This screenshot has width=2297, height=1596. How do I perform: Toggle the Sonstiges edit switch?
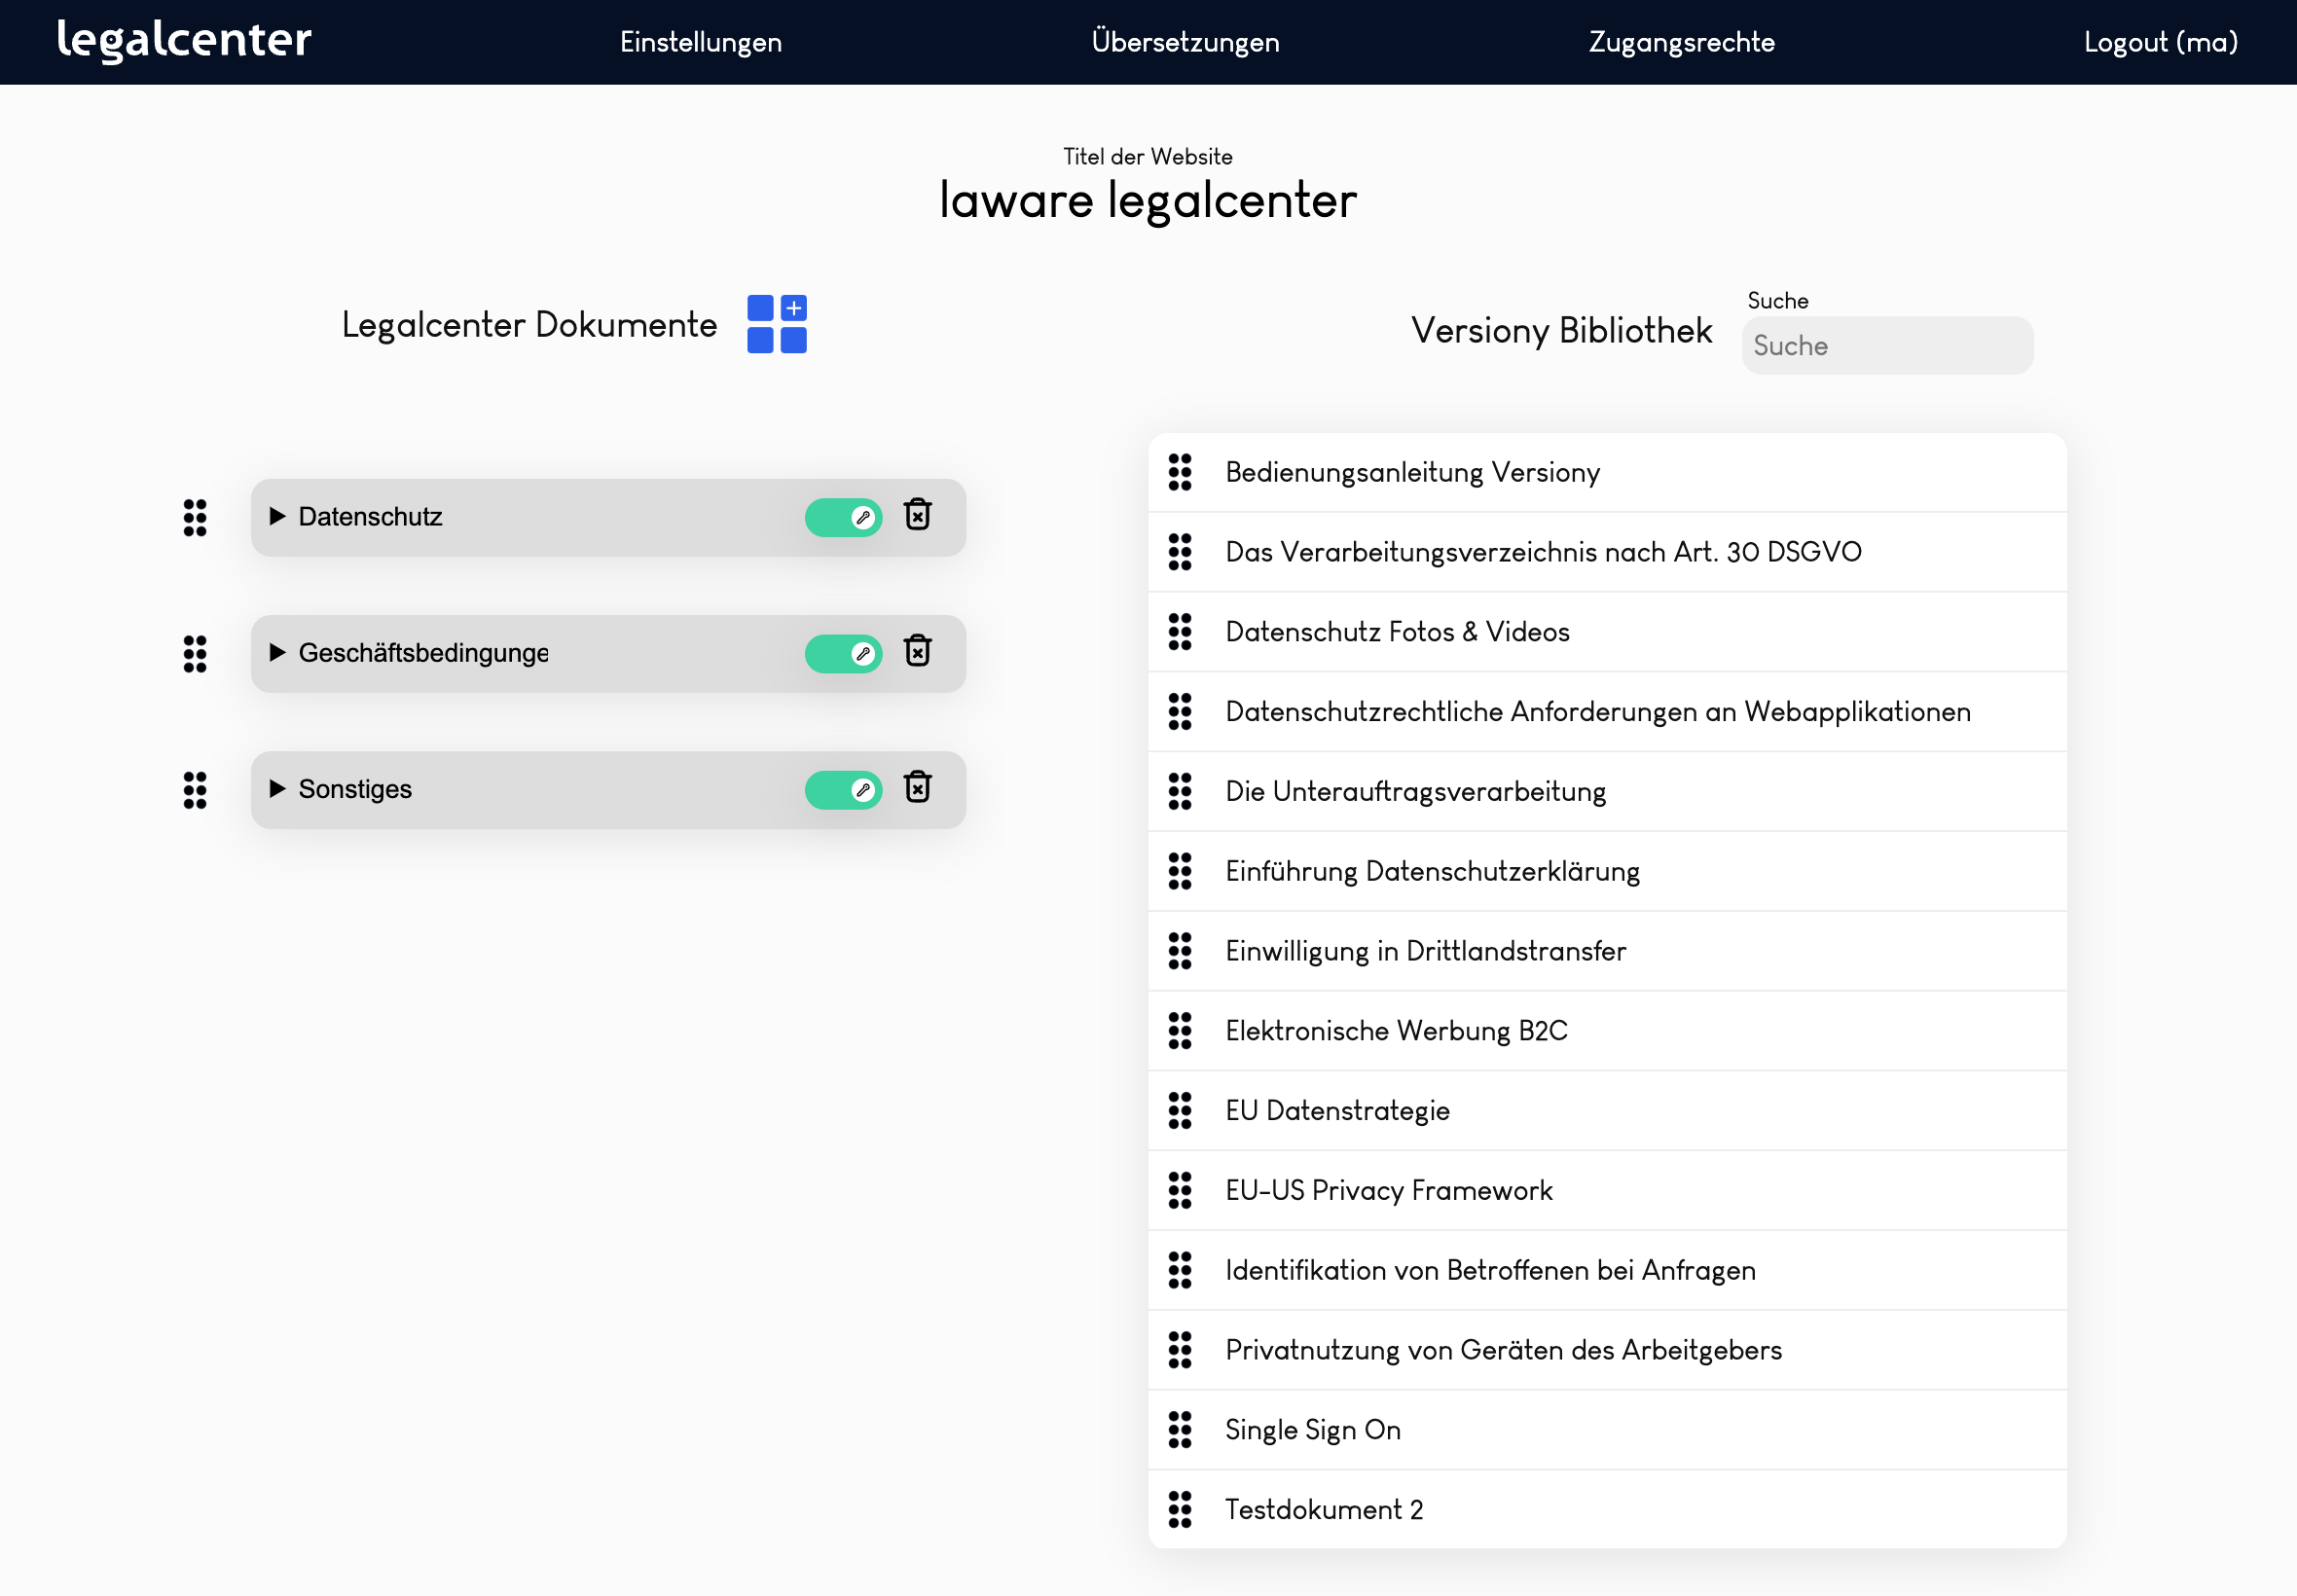click(843, 790)
